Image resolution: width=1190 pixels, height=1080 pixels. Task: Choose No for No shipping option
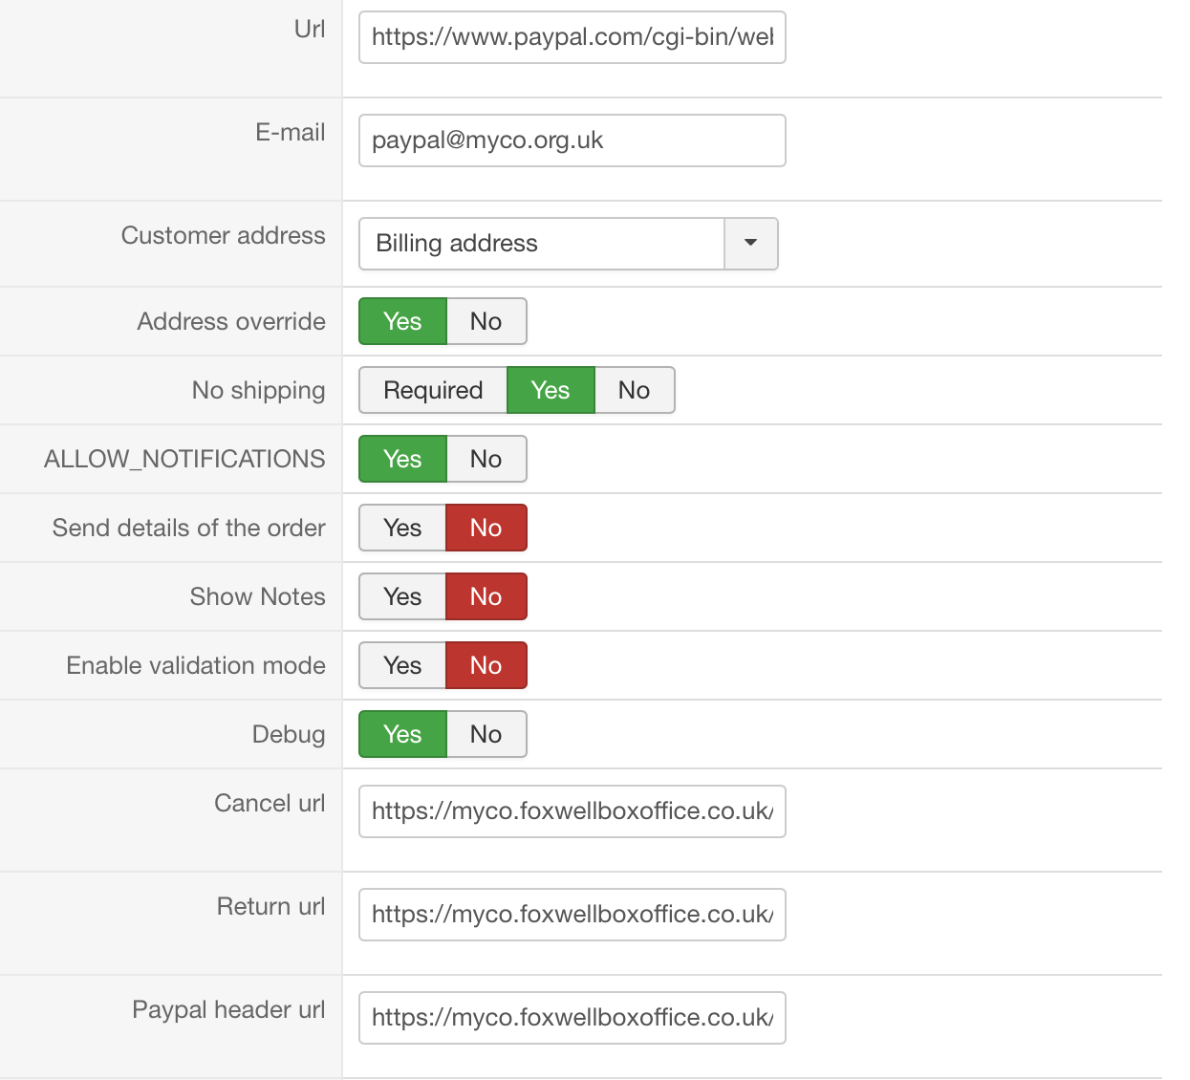point(634,390)
